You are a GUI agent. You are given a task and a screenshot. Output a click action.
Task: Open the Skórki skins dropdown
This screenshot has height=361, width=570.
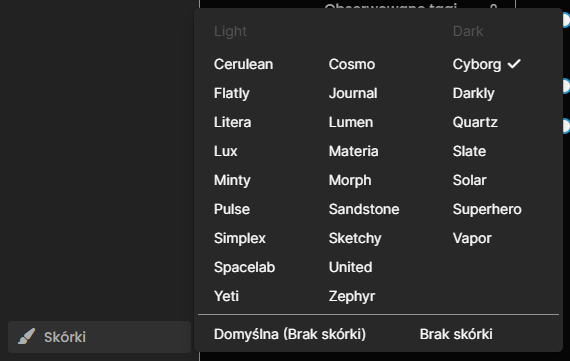(x=99, y=337)
